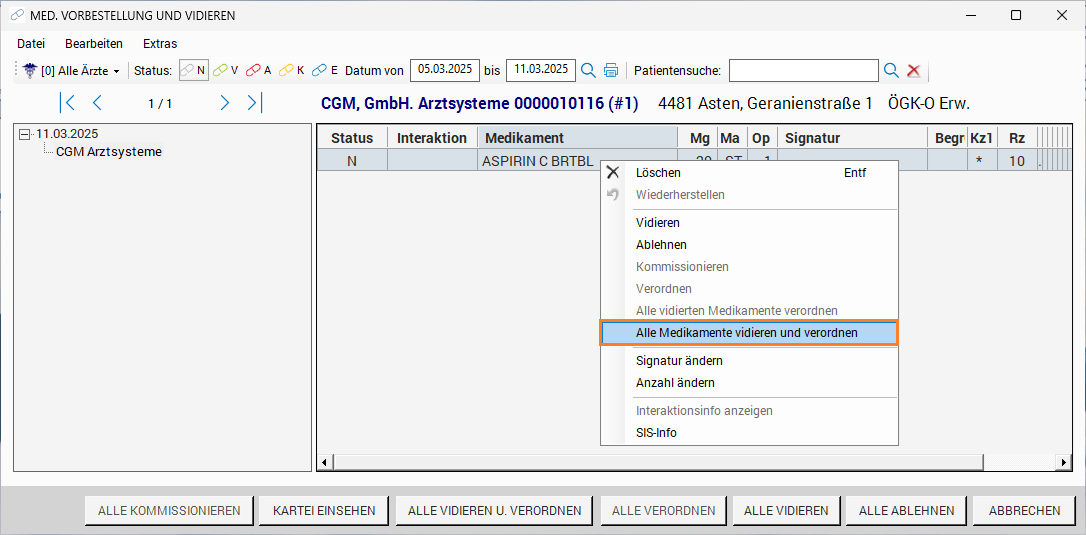Click the printer icon in toolbar
1086x535 pixels.
pyautogui.click(x=611, y=70)
